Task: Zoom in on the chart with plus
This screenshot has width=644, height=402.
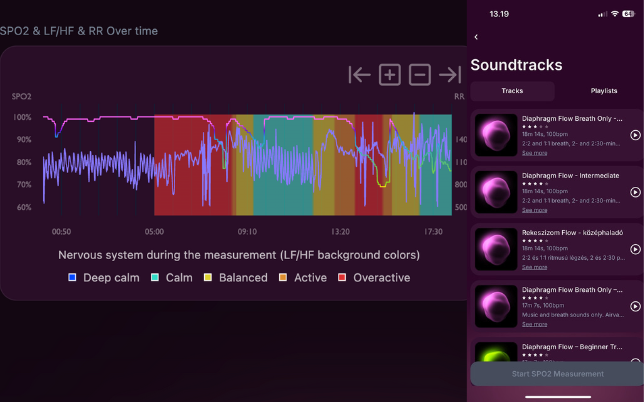Action: (x=390, y=74)
